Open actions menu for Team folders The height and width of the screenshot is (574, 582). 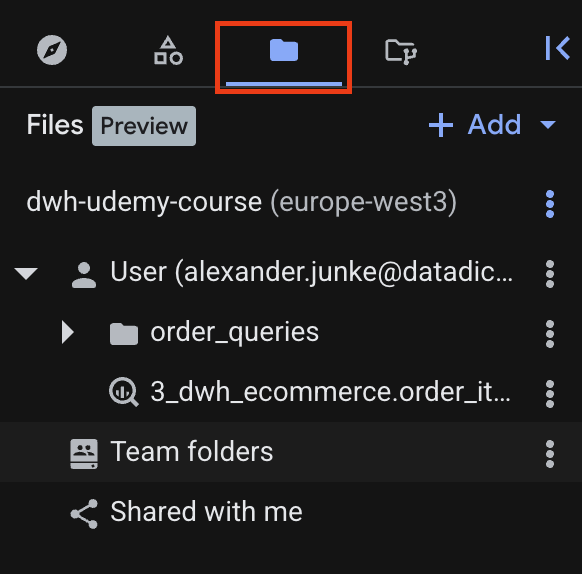coord(550,454)
